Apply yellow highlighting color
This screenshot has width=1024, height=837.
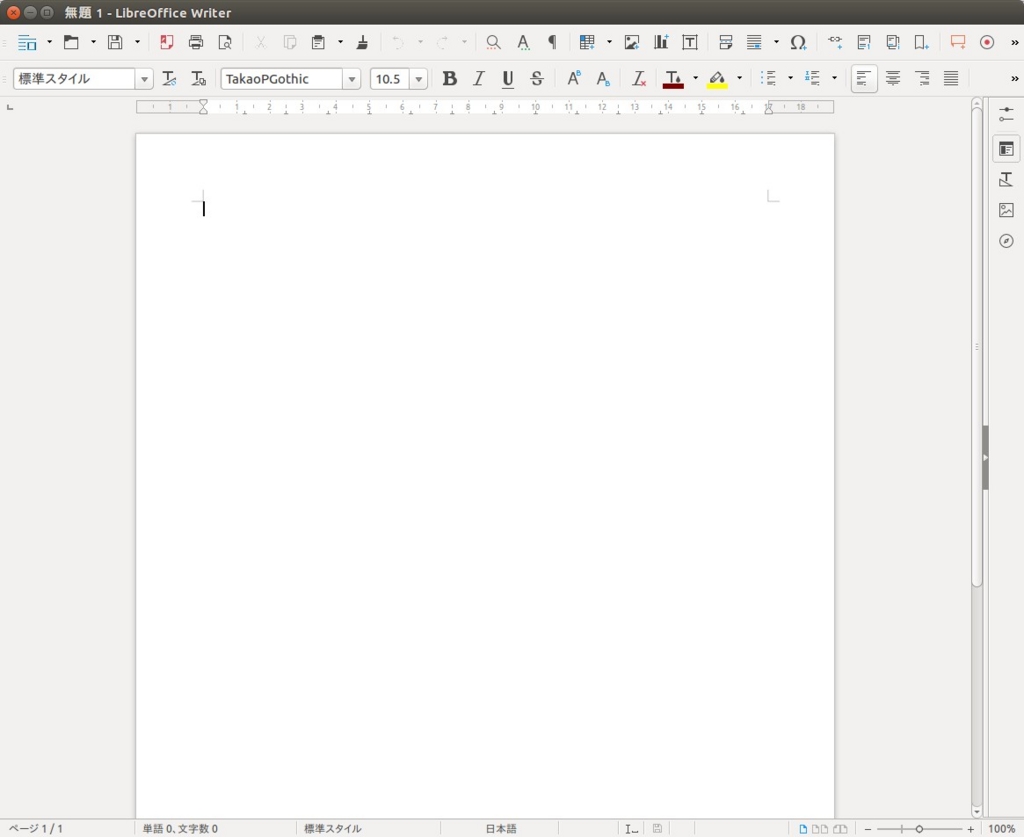click(x=717, y=79)
